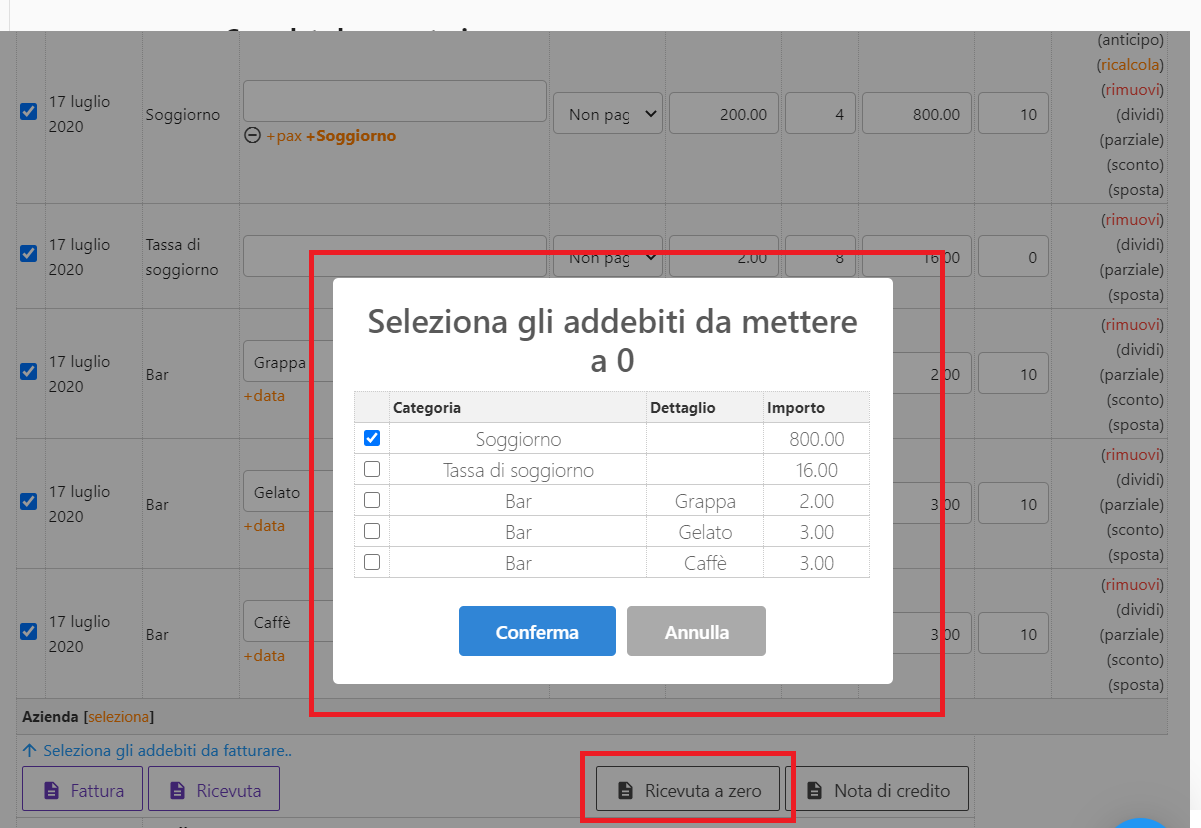Open the Soggiorno row payment status dropdown
Viewport: 1201px width, 828px height.
[608, 114]
